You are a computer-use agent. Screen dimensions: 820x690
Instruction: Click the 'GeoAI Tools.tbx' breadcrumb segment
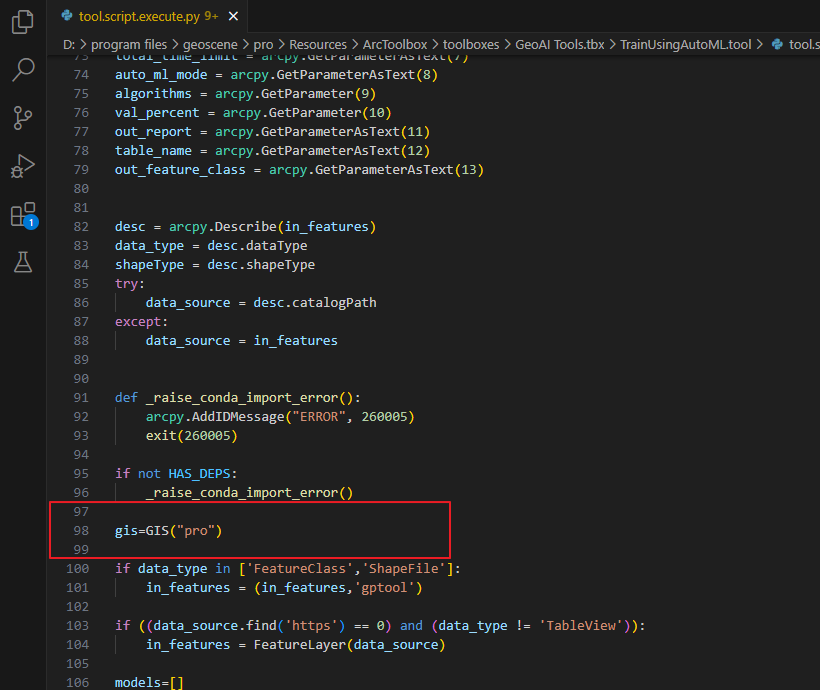560,44
